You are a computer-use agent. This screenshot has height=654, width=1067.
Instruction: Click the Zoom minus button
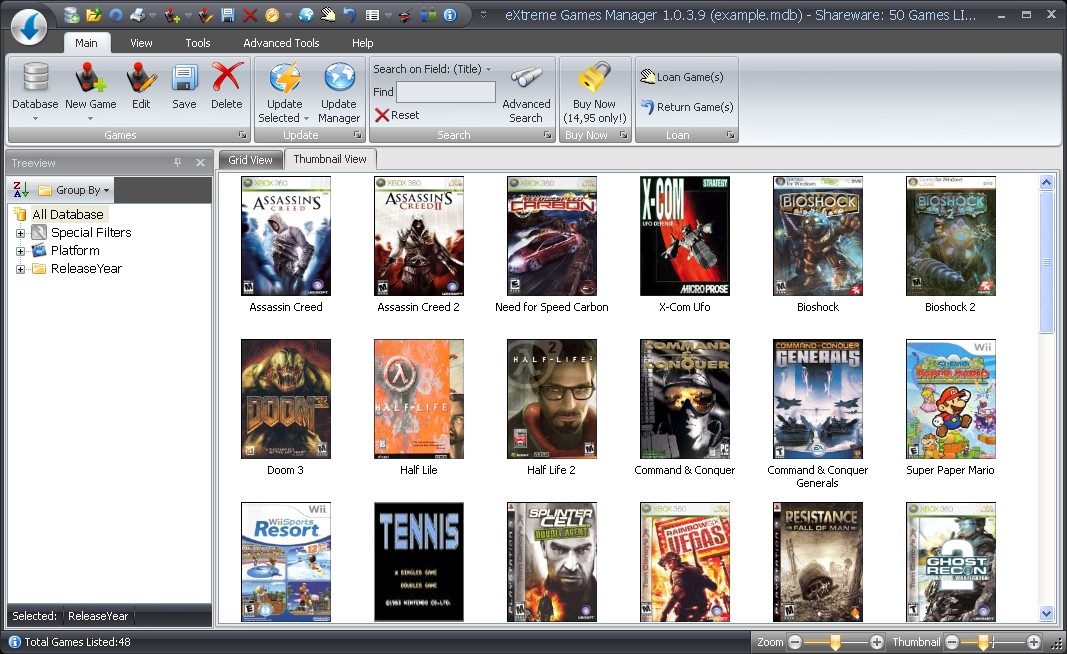[x=795, y=642]
